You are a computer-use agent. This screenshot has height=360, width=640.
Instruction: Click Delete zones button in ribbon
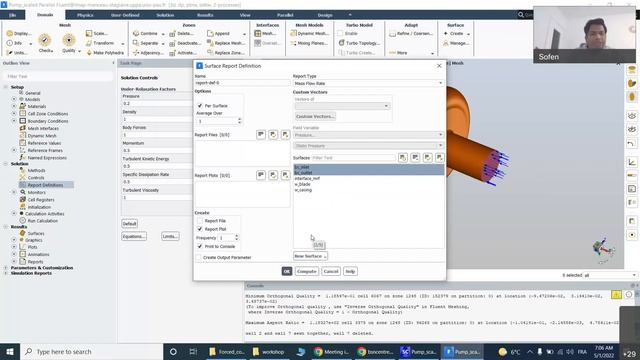point(182,33)
